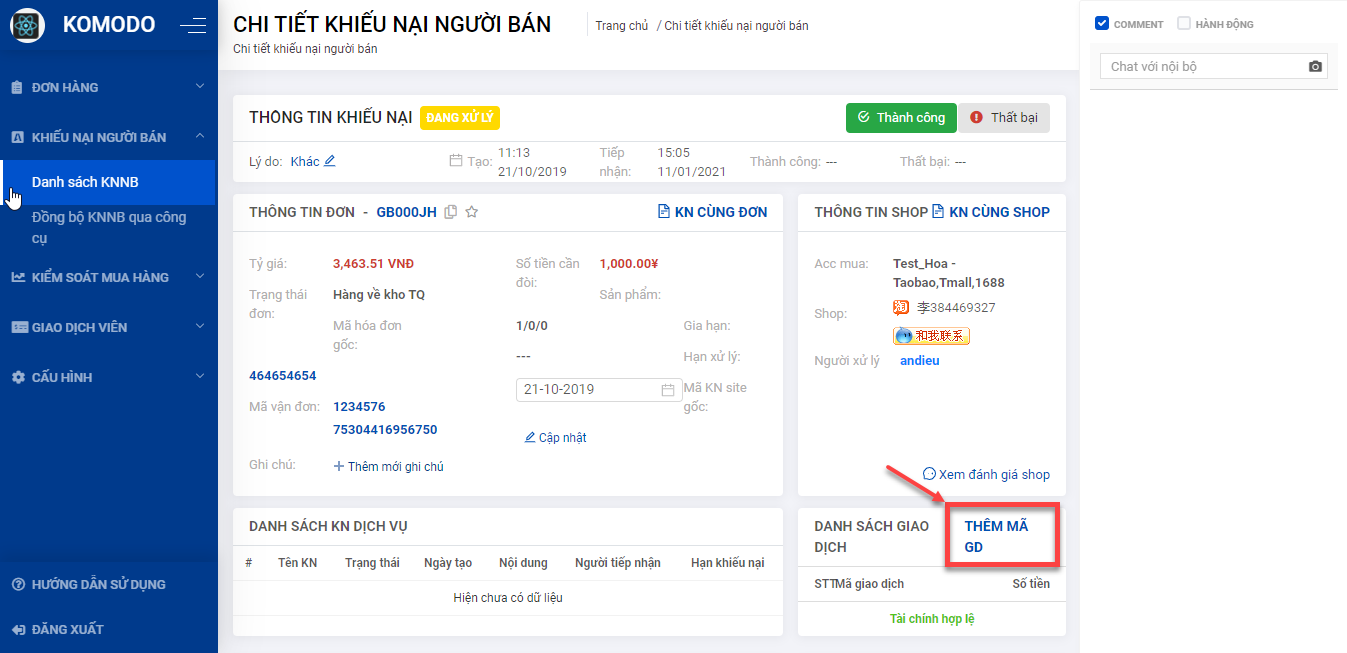Open the calendar icon in the date field
Image resolution: width=1347 pixels, height=653 pixels.
click(x=667, y=390)
